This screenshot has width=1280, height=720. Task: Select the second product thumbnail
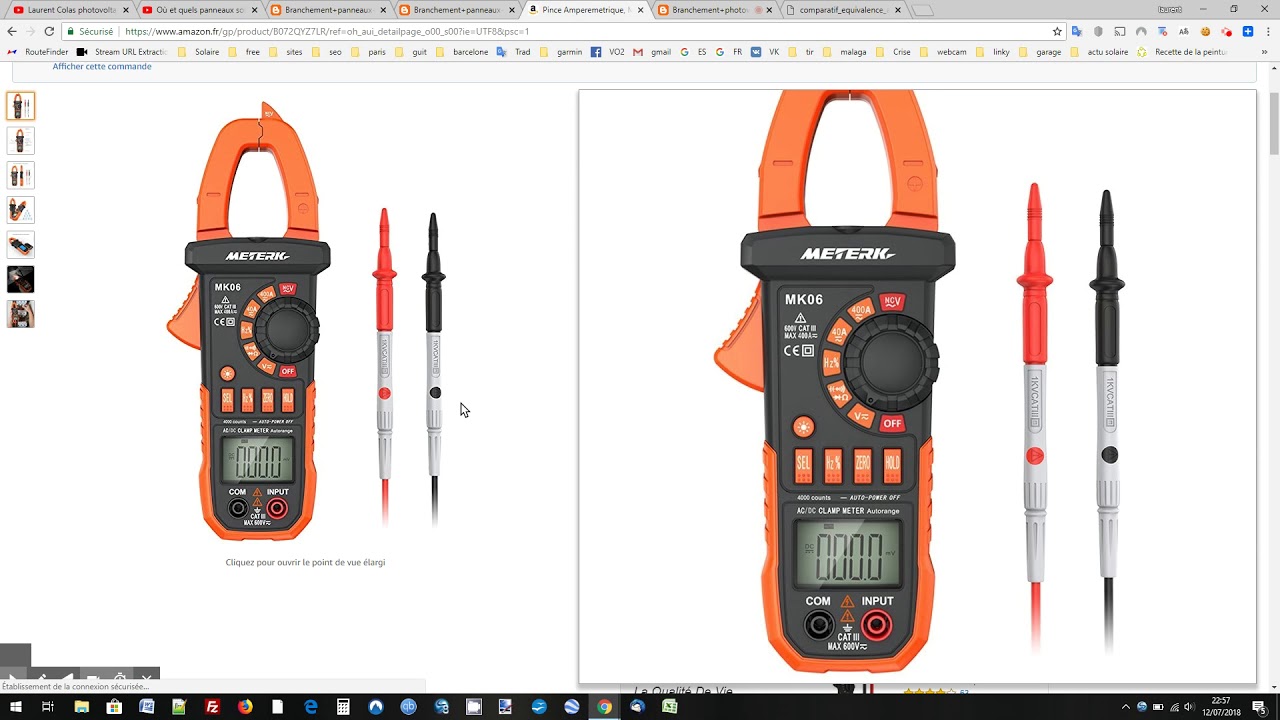(x=21, y=141)
